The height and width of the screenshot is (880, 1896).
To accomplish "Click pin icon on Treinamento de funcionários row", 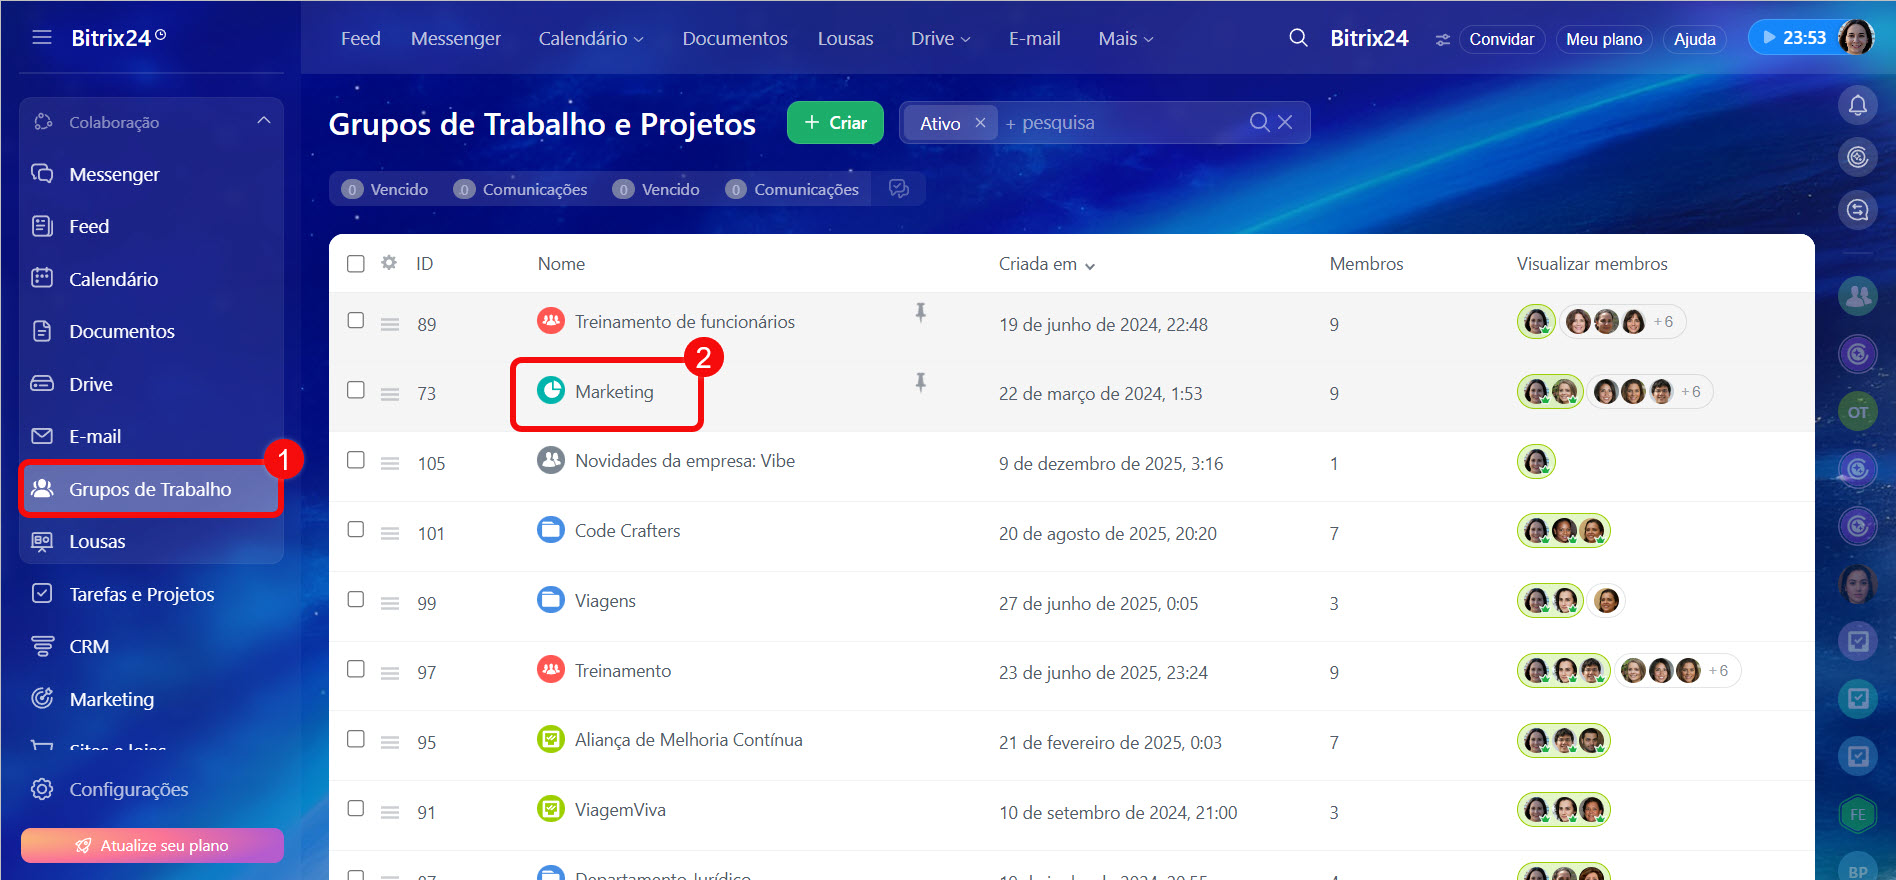I will (920, 313).
